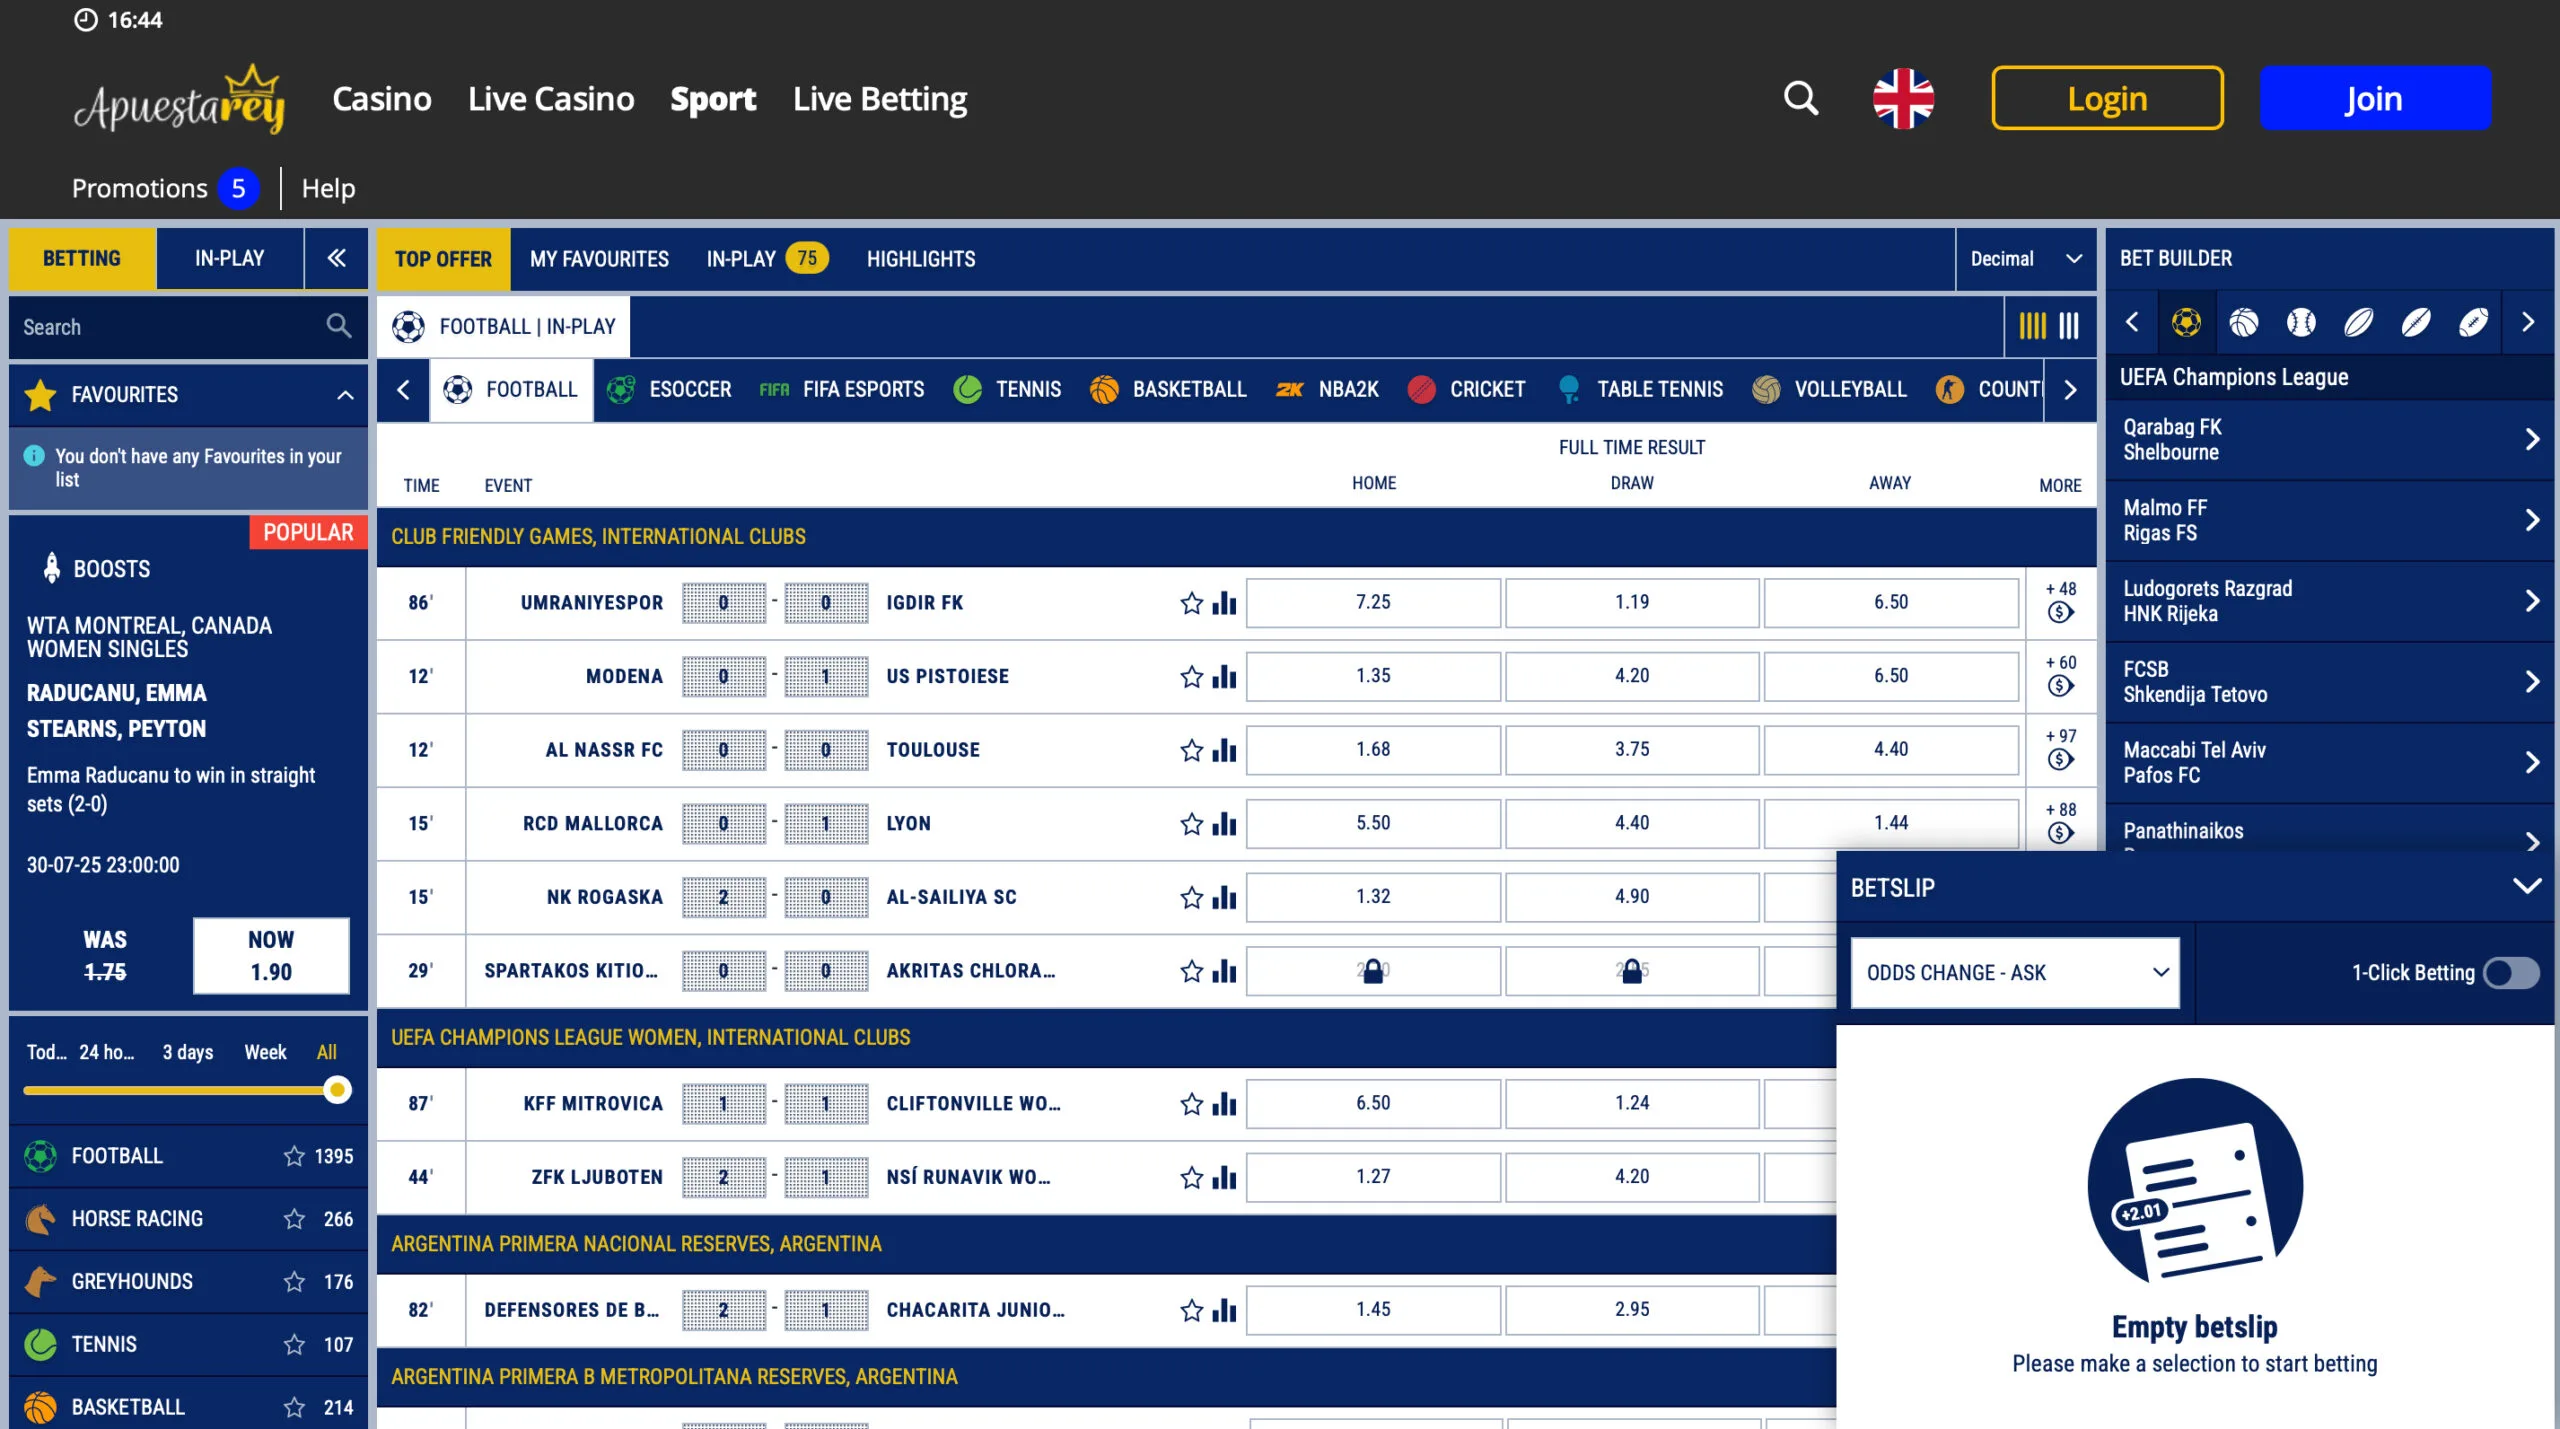2560x1429 pixels.
Task: Select Table Tennis sport tab
Action: pyautogui.click(x=1641, y=389)
